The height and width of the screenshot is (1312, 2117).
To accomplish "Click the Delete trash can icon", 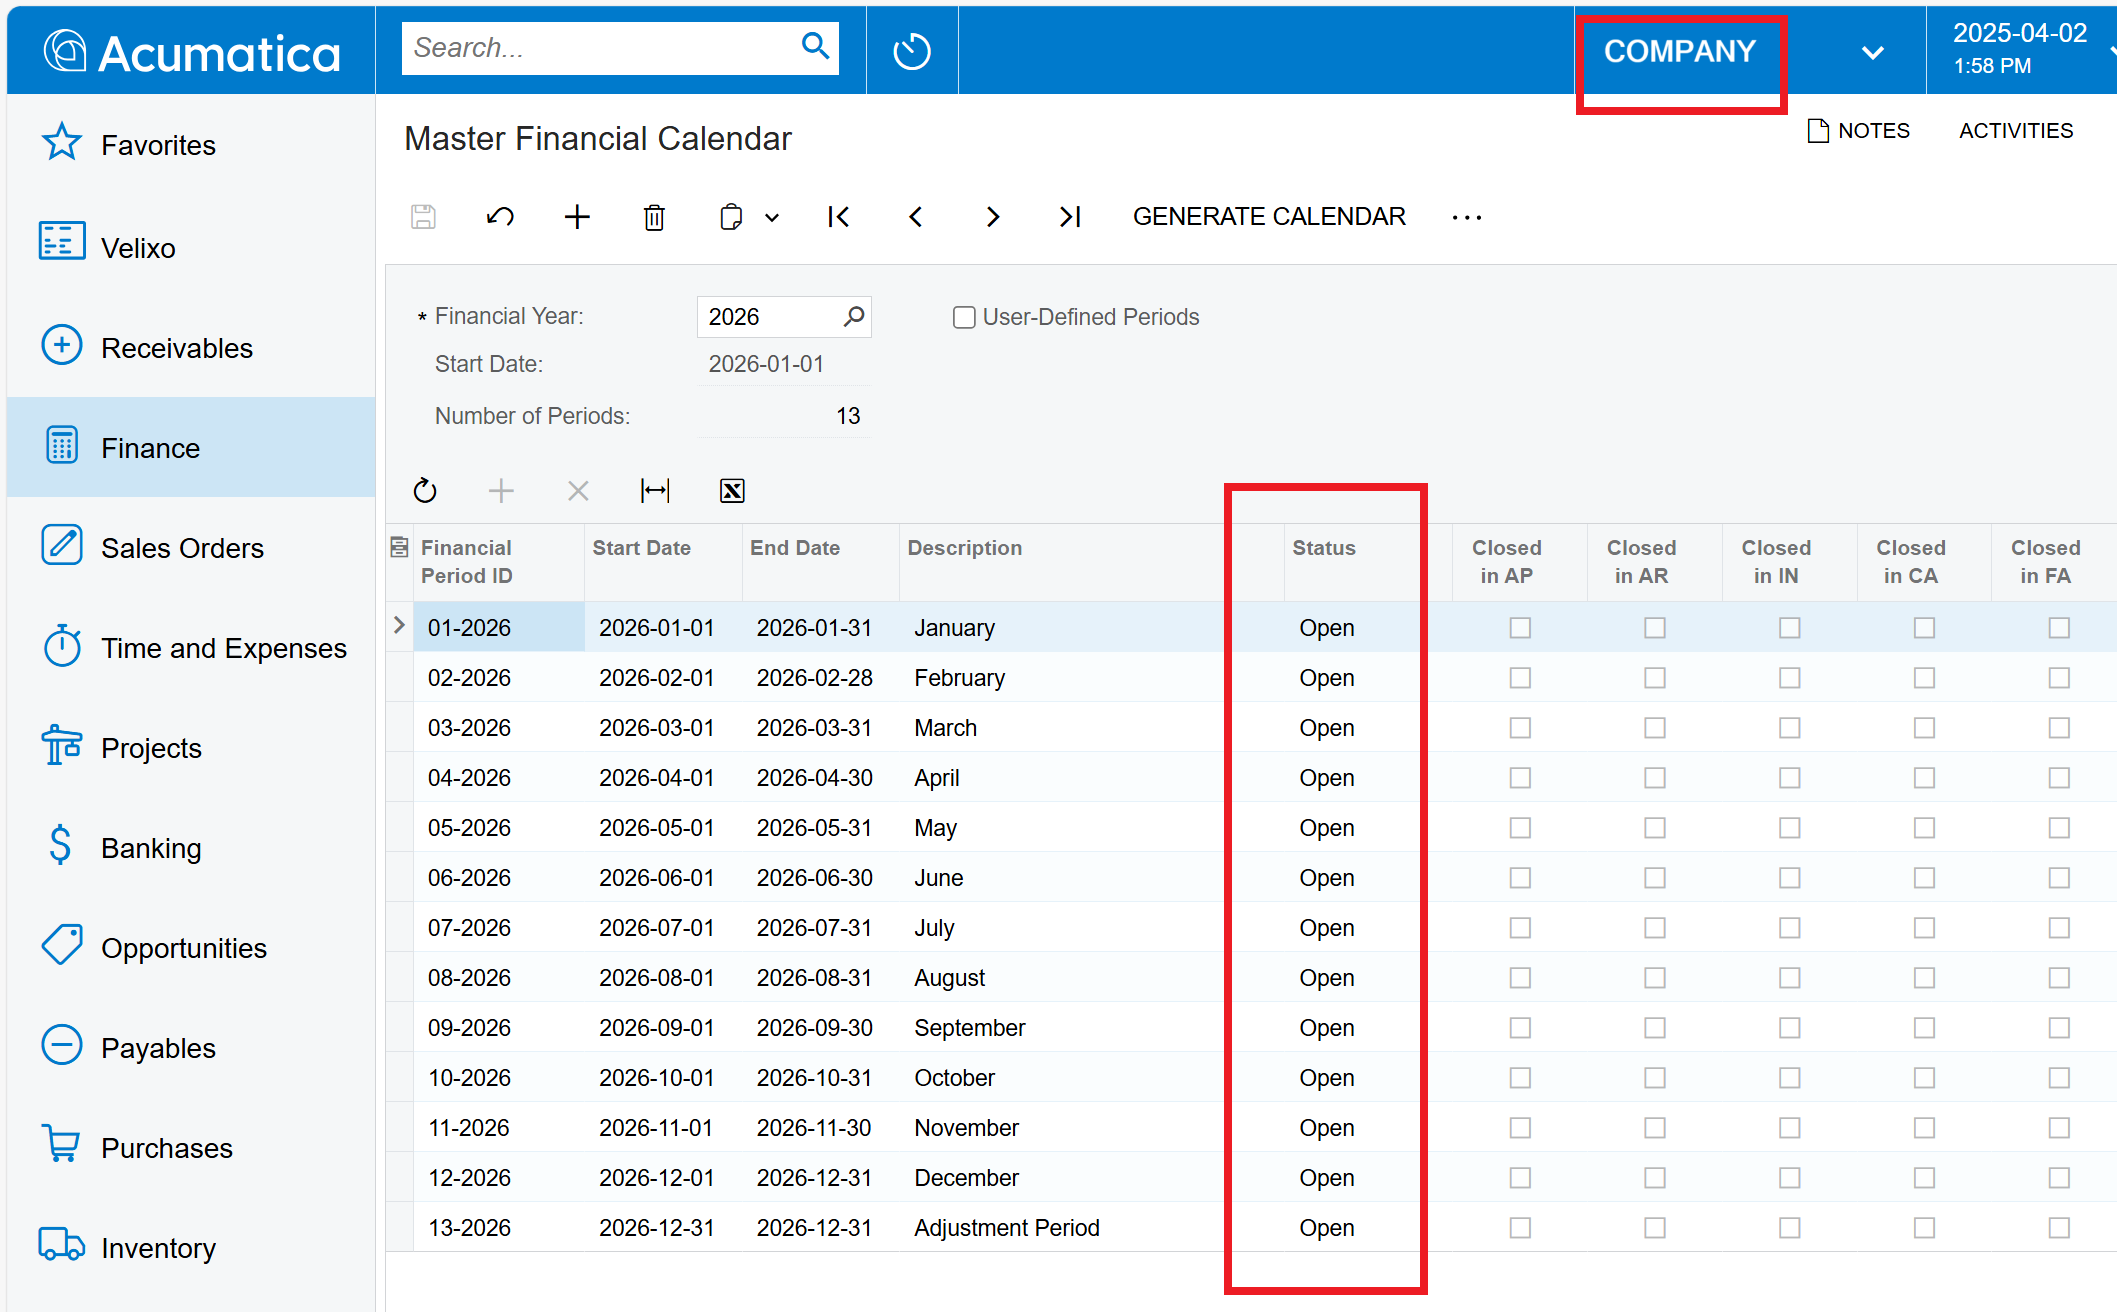I will [654, 217].
